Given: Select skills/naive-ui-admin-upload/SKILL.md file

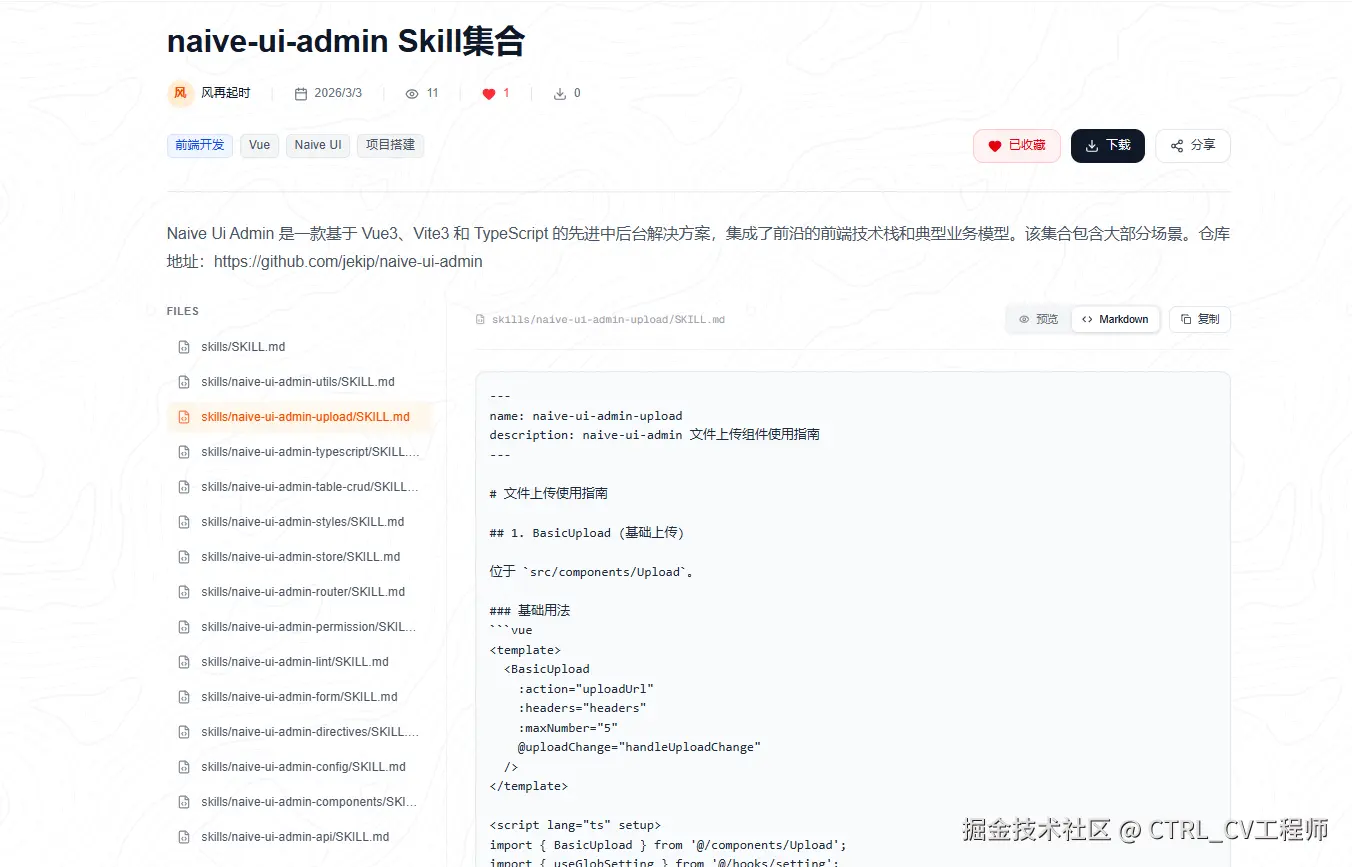Looking at the screenshot, I should click(x=299, y=417).
